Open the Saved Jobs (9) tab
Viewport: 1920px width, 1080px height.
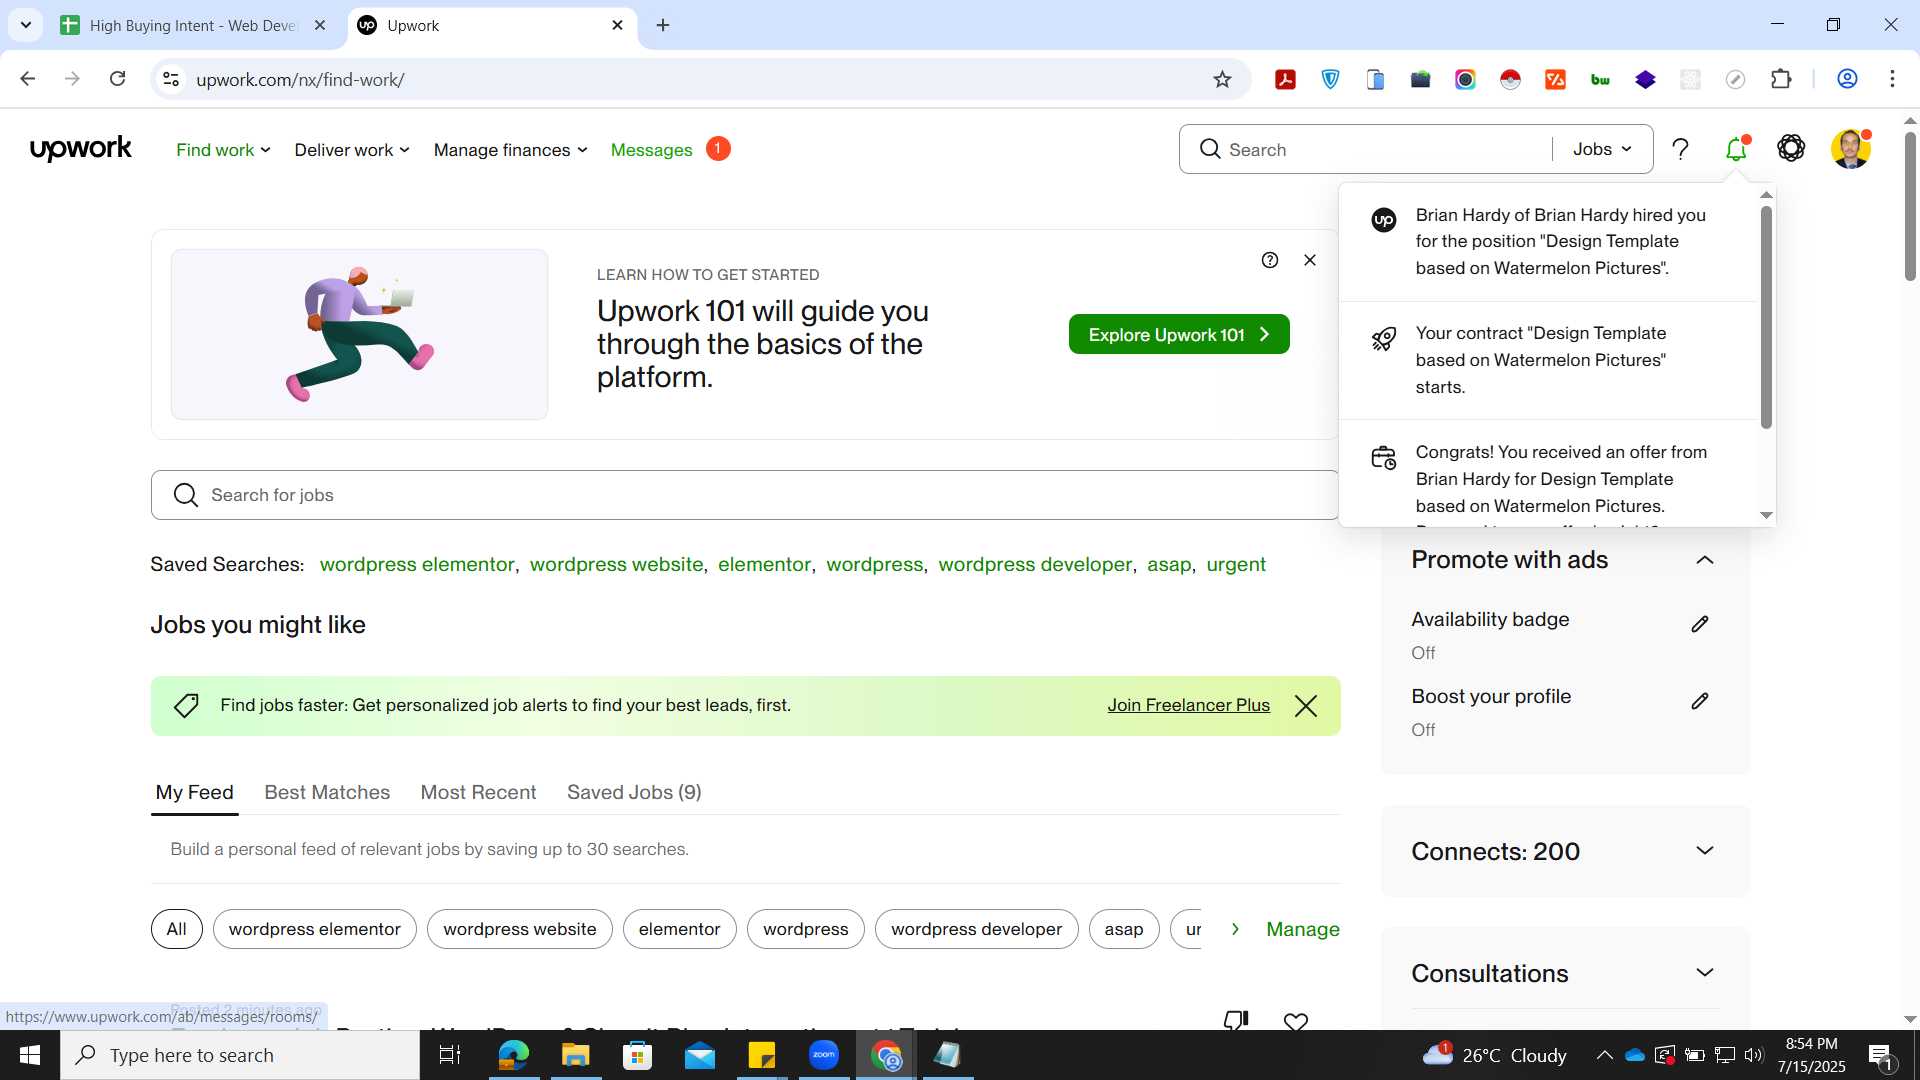(x=634, y=792)
